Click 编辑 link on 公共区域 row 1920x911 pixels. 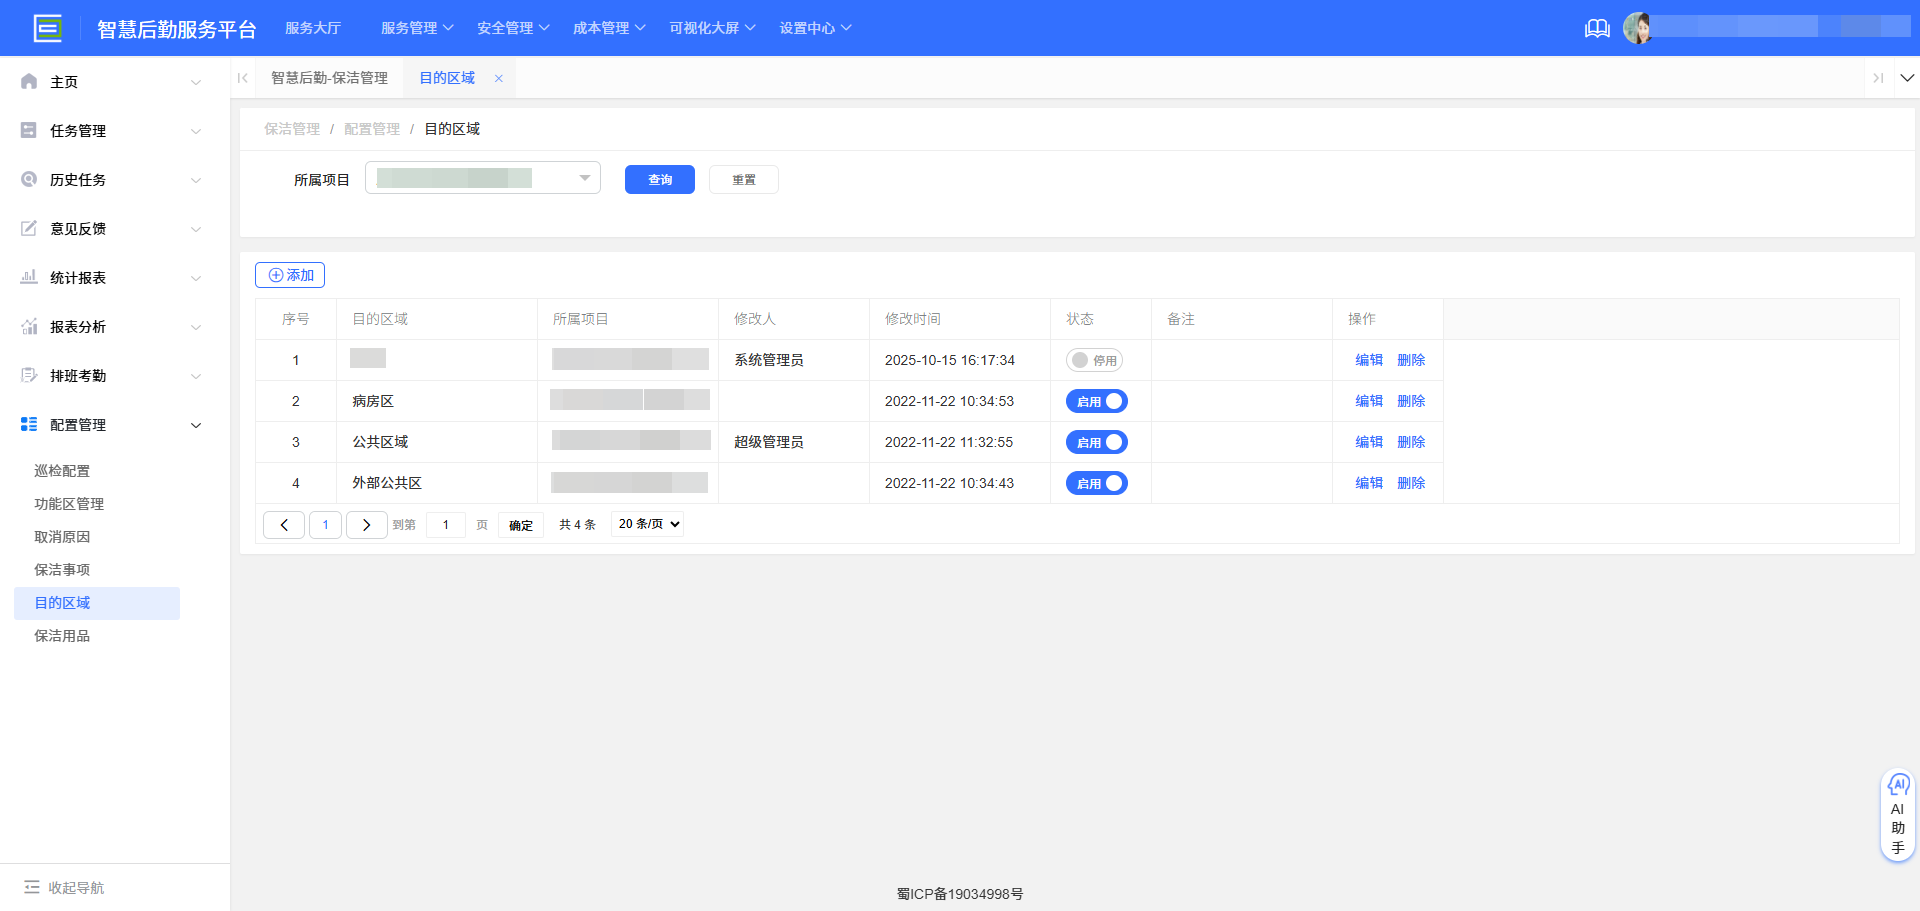click(x=1368, y=441)
